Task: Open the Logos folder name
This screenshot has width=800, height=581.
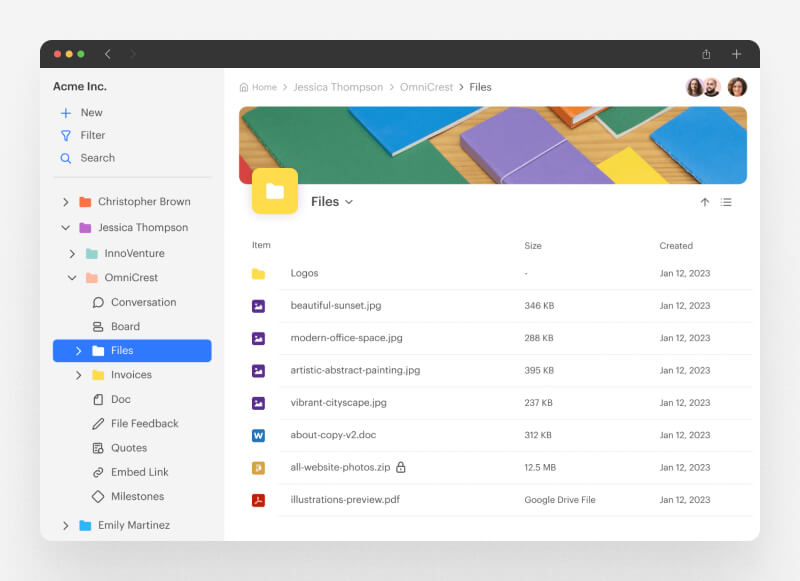Action: pos(304,273)
